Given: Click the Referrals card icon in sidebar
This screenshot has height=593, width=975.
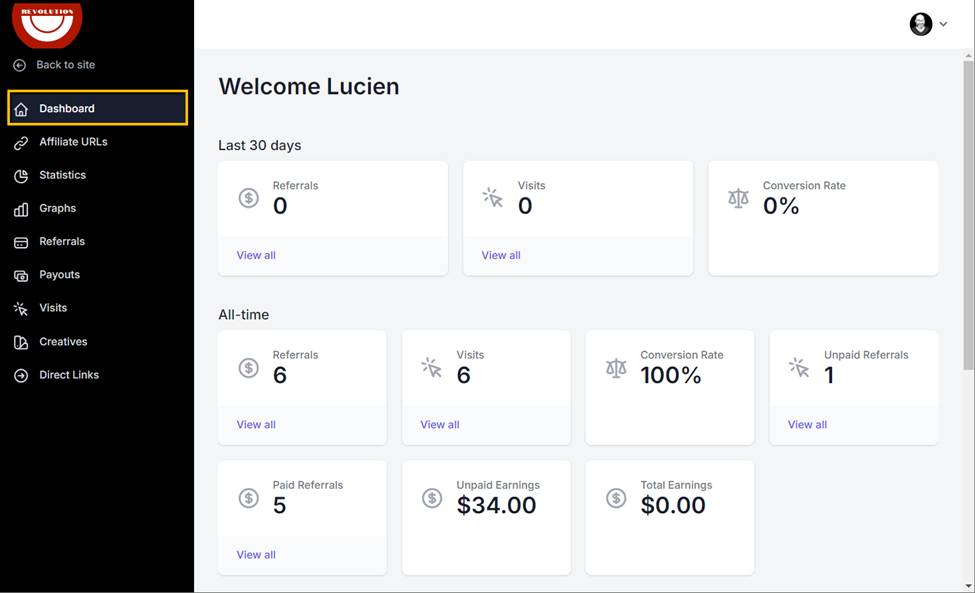Looking at the screenshot, I should (21, 242).
